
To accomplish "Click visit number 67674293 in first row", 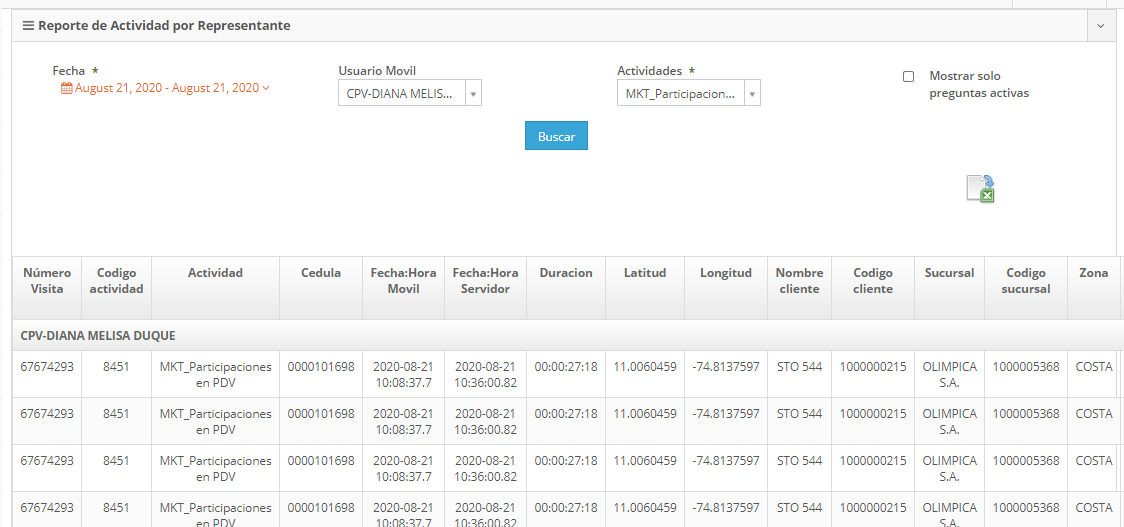I will click(47, 367).
